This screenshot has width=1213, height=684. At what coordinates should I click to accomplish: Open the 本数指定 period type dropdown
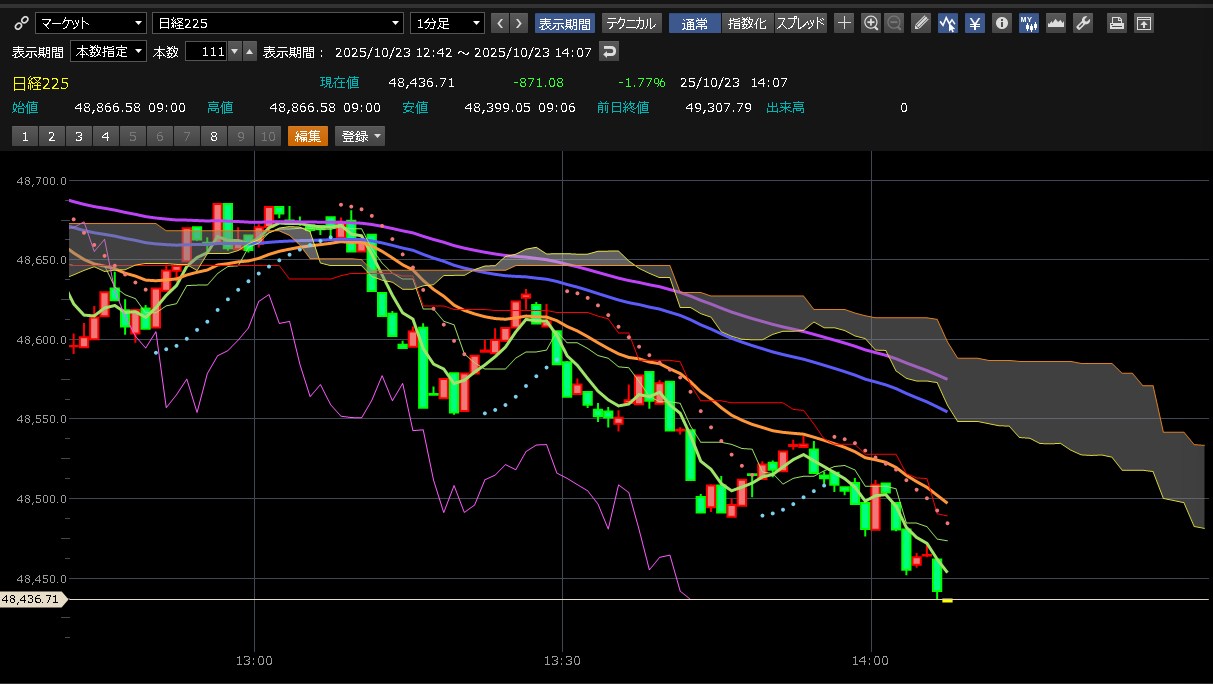109,52
